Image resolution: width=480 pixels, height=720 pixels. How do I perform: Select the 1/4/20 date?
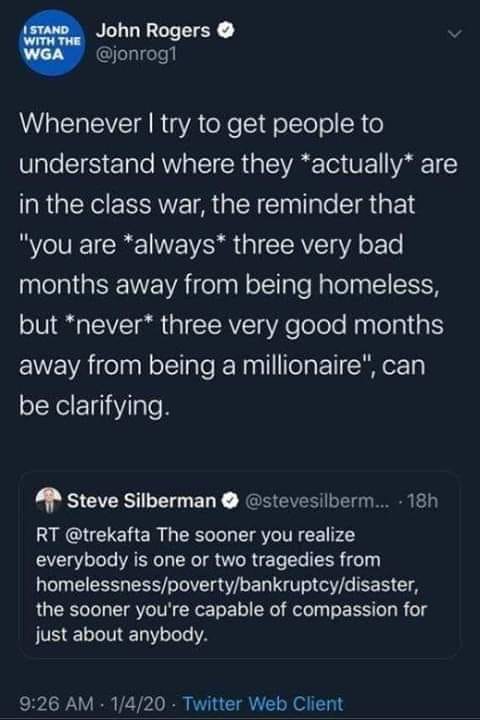coord(137,703)
